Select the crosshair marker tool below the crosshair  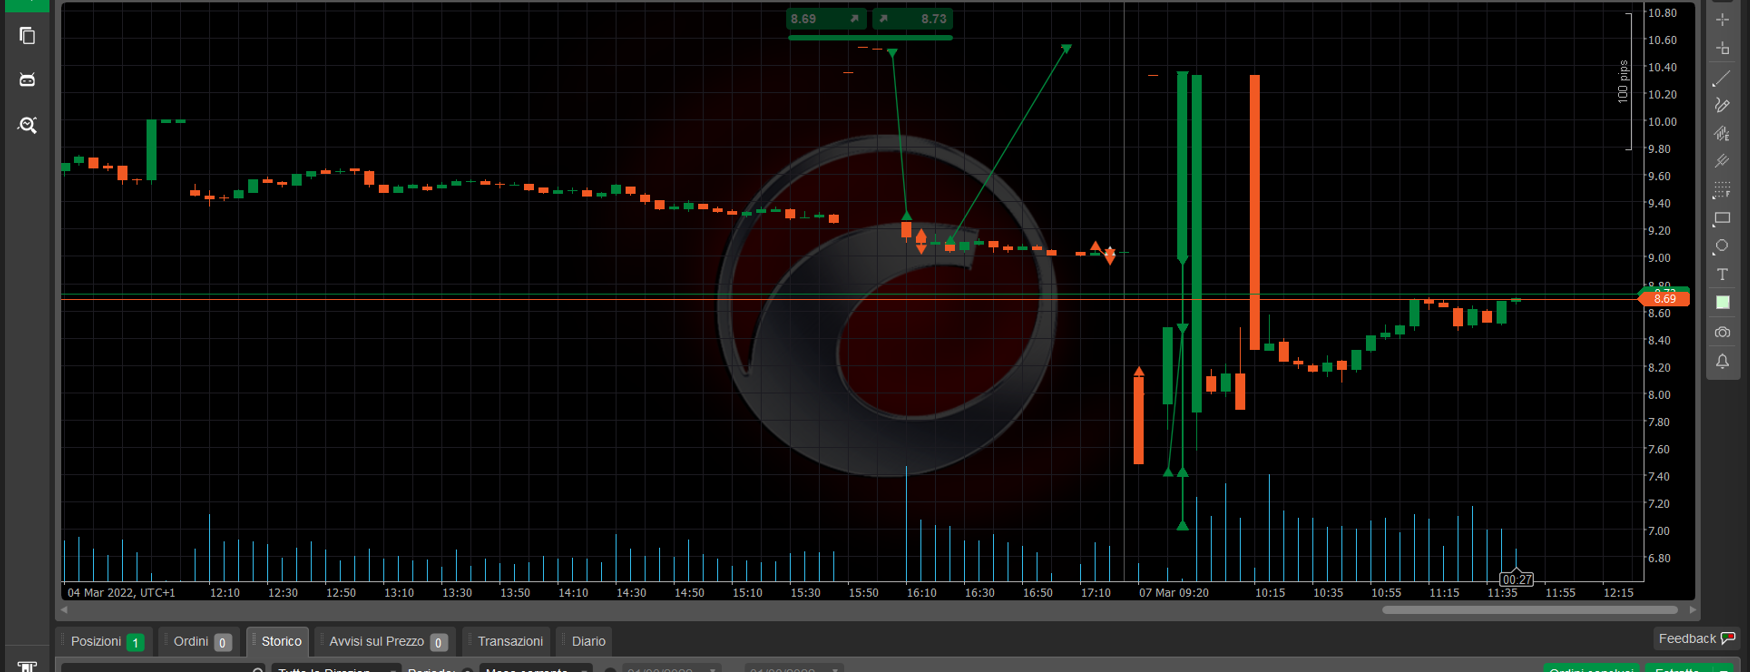(1722, 48)
